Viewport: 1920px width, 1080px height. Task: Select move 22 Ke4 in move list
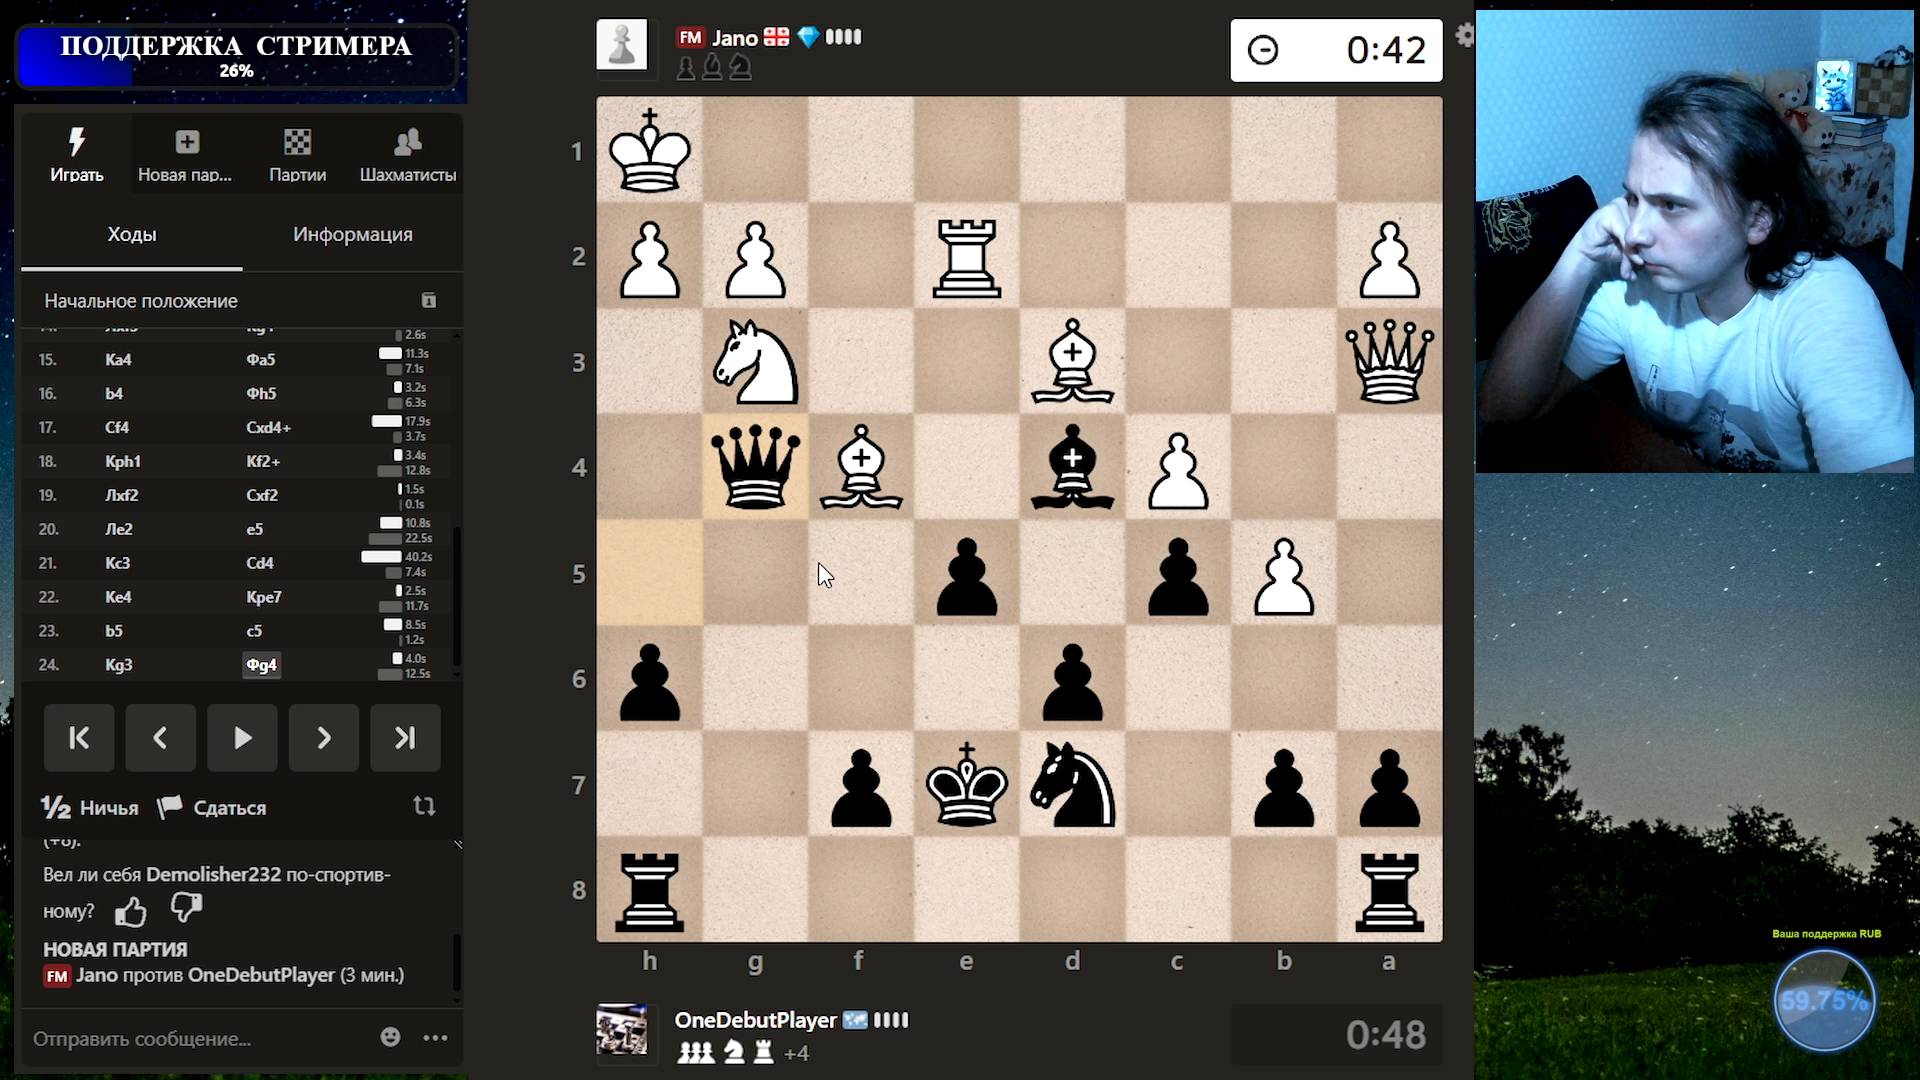118,597
